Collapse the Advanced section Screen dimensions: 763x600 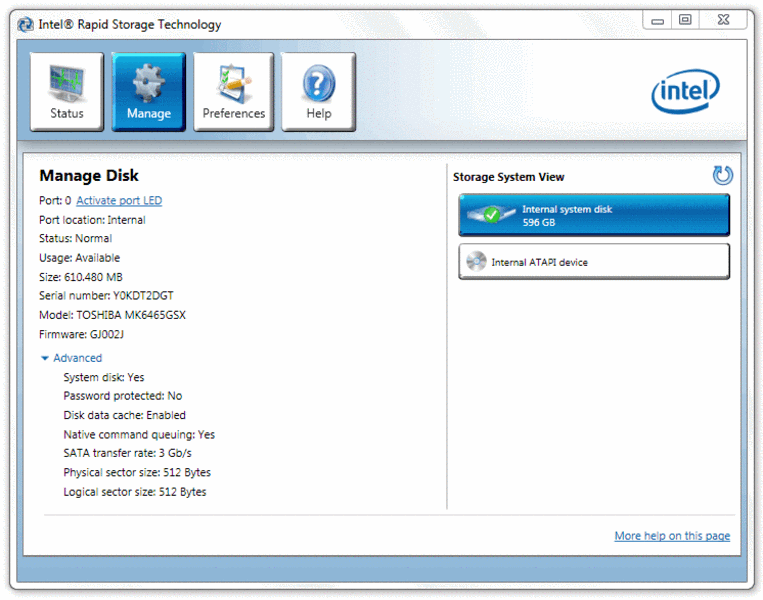point(72,358)
